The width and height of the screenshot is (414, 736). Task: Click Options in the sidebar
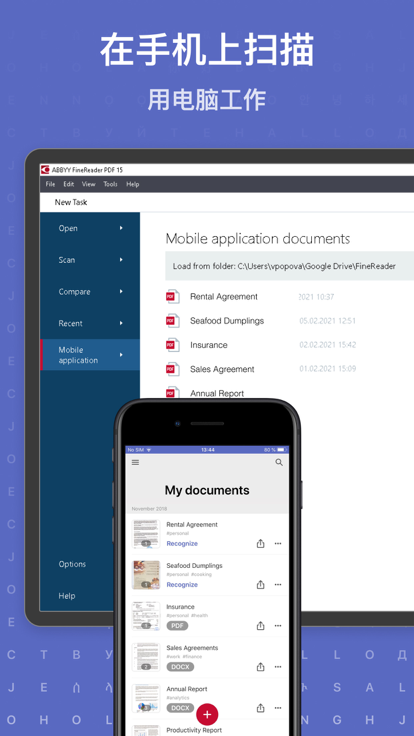pos(72,564)
